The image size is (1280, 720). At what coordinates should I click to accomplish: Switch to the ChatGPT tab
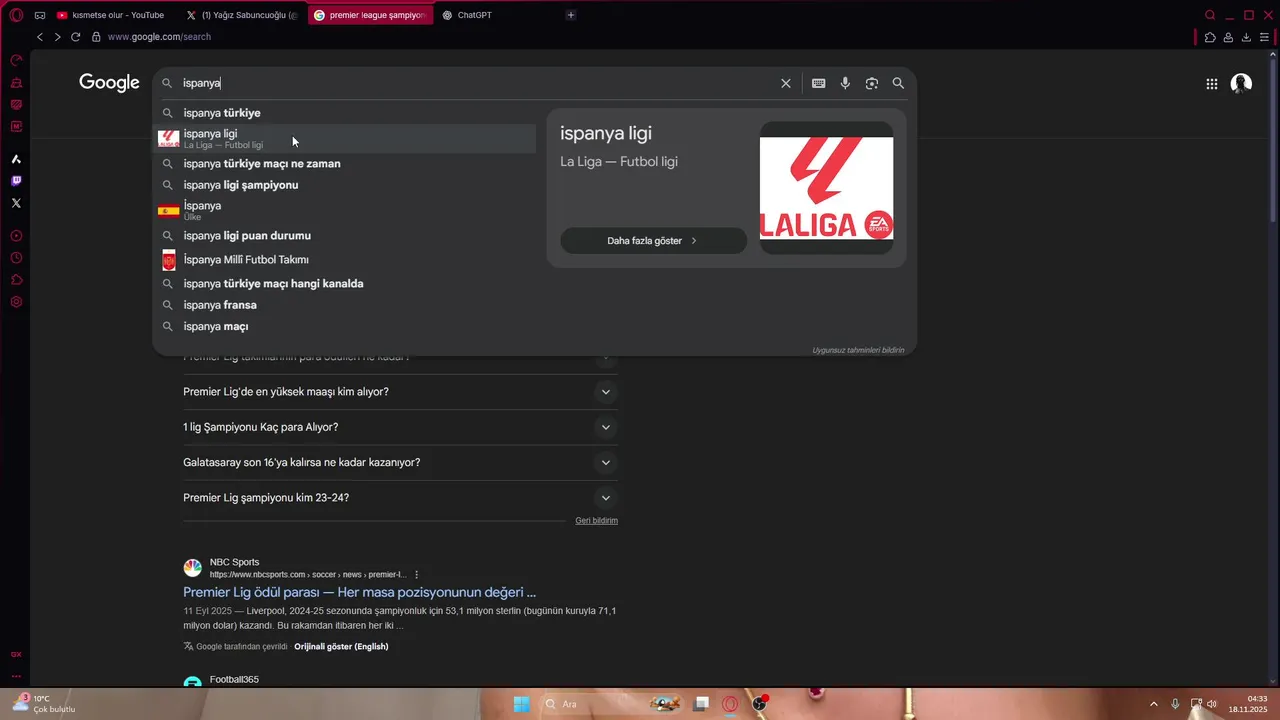tap(497, 15)
